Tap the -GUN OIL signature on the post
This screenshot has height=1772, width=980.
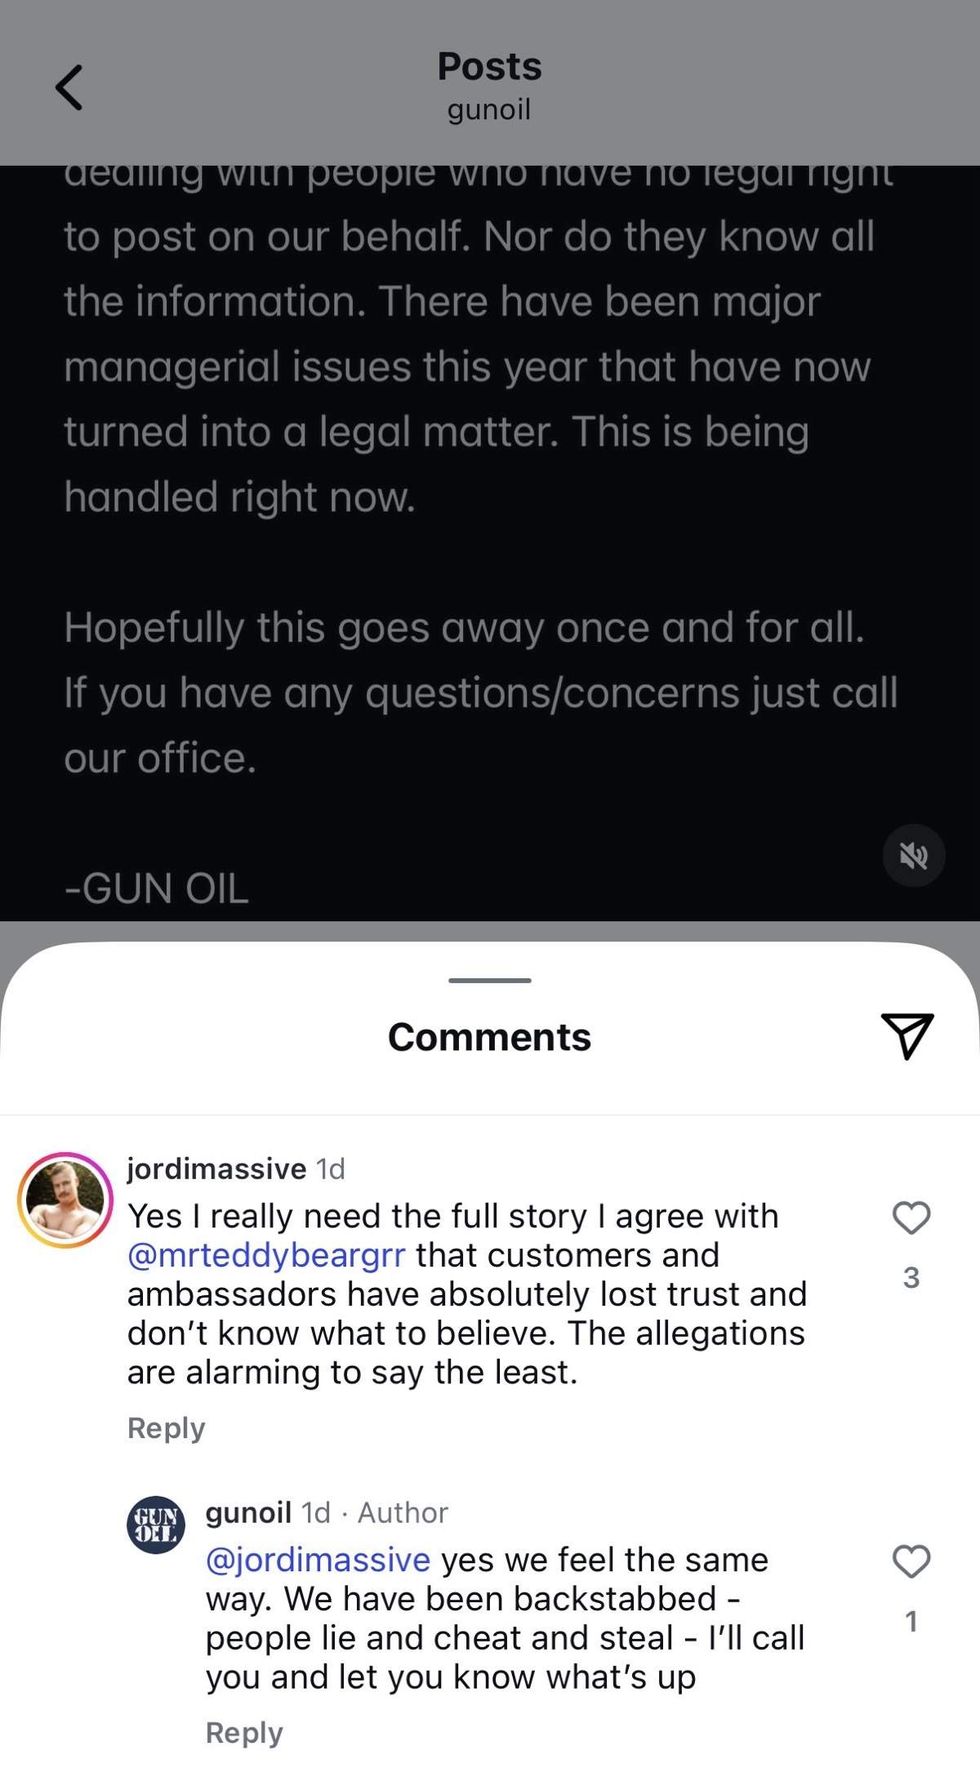156,888
